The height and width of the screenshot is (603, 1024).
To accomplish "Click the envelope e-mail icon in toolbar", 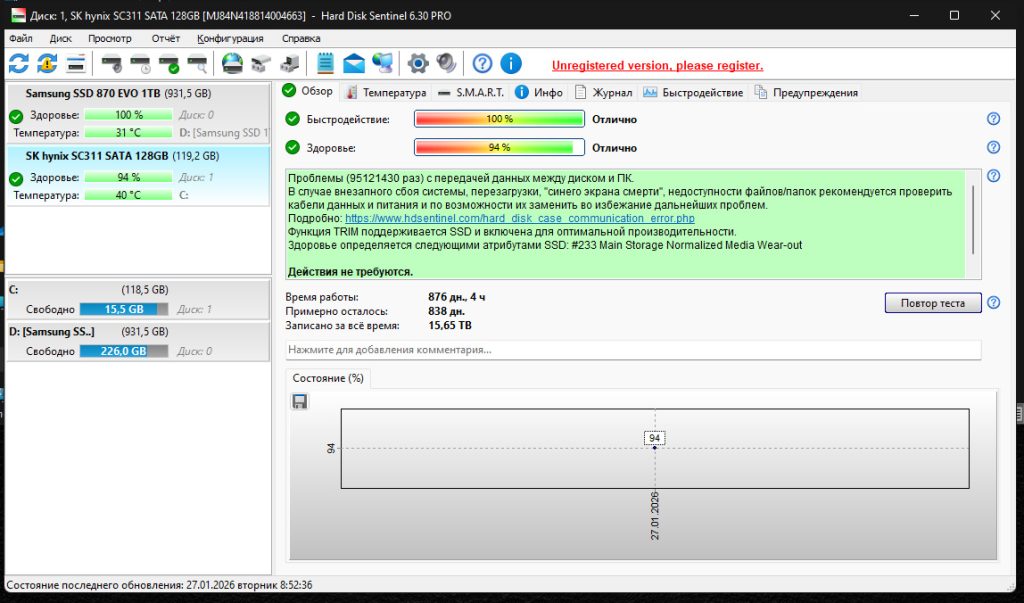I will coord(353,64).
